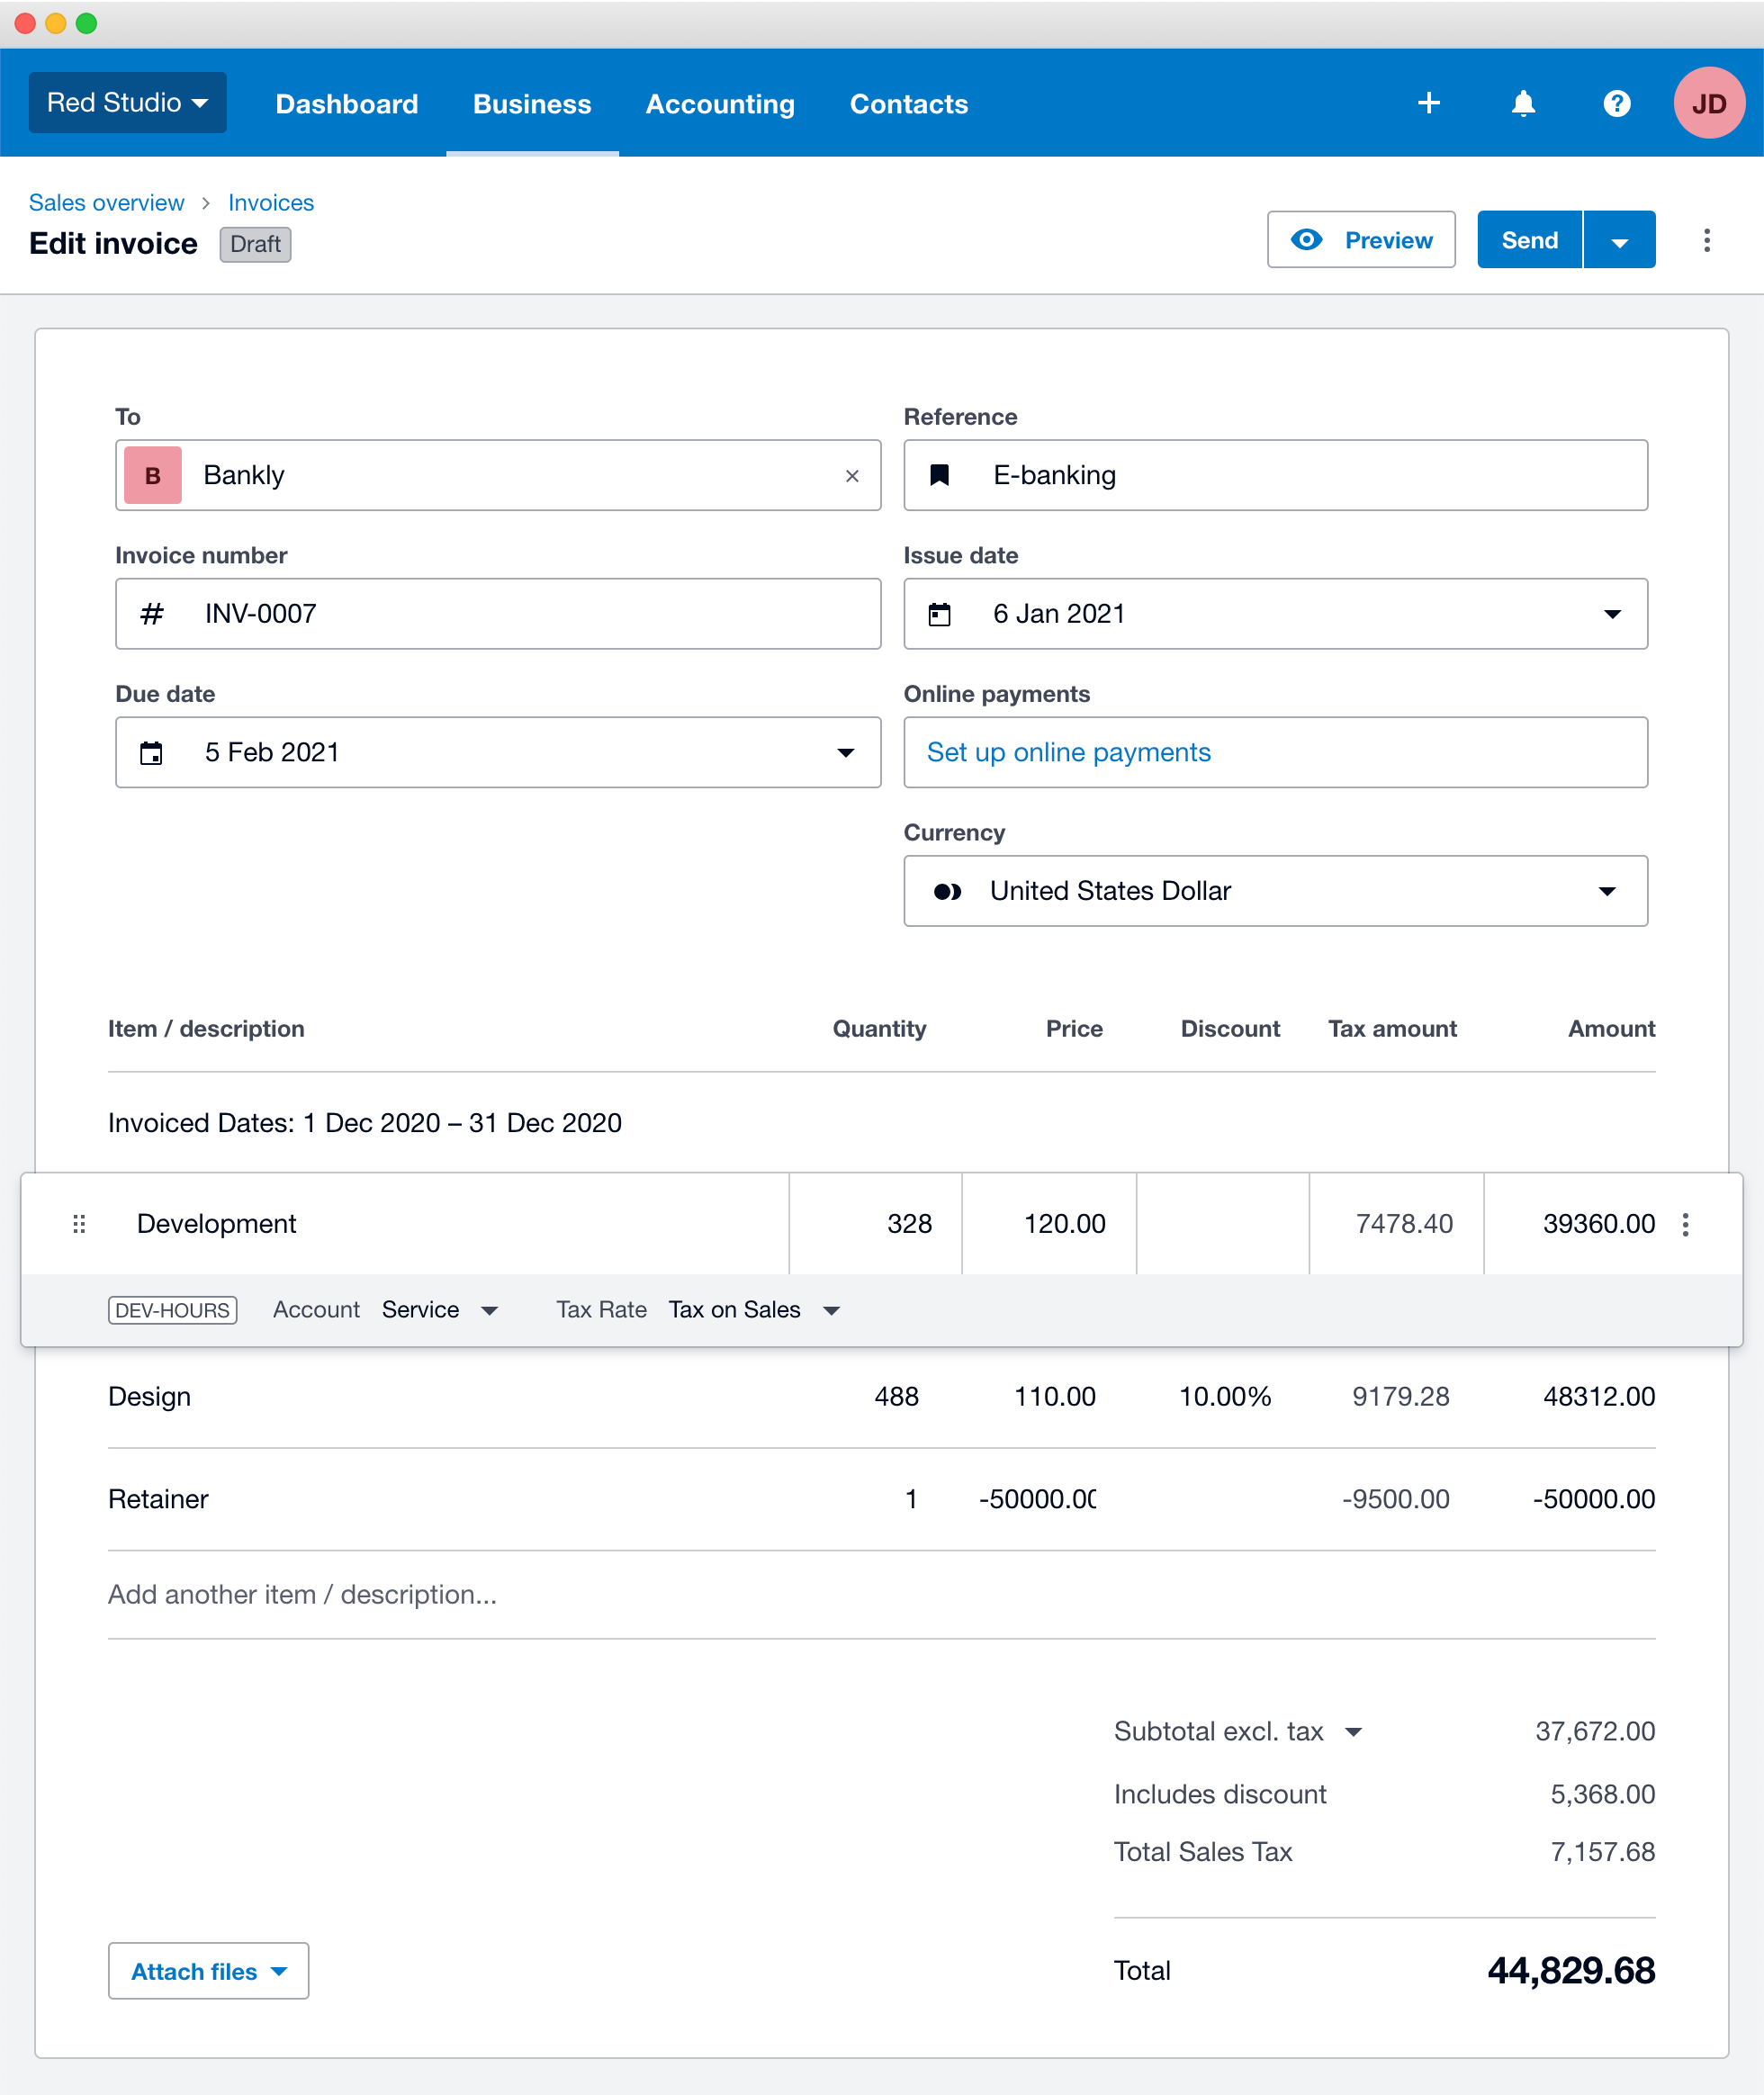Click the help question mark icon in header
This screenshot has width=1764, height=2095.
pyautogui.click(x=1615, y=103)
